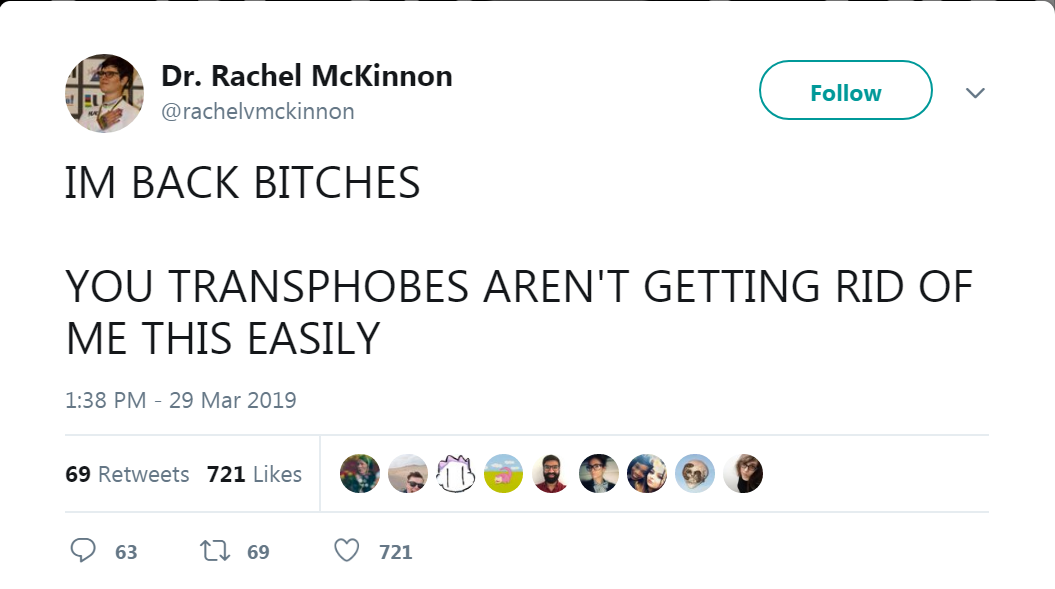Click the tweet text starting with IM BACK
Screen dimensions: 1055x589
[243, 184]
